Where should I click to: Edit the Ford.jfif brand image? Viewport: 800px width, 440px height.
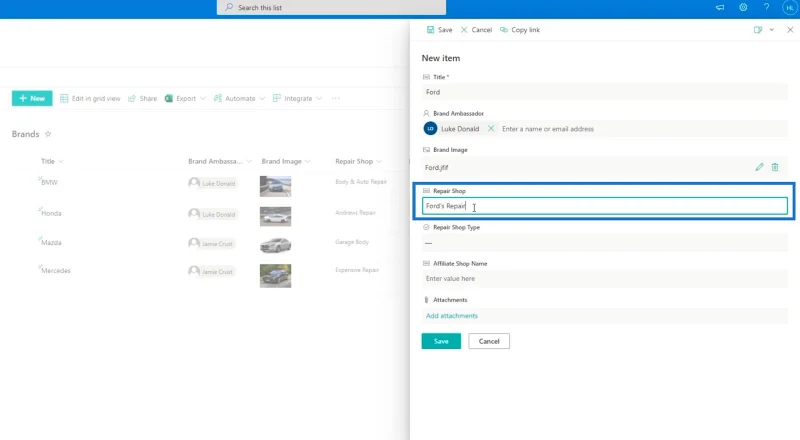[x=759, y=167]
